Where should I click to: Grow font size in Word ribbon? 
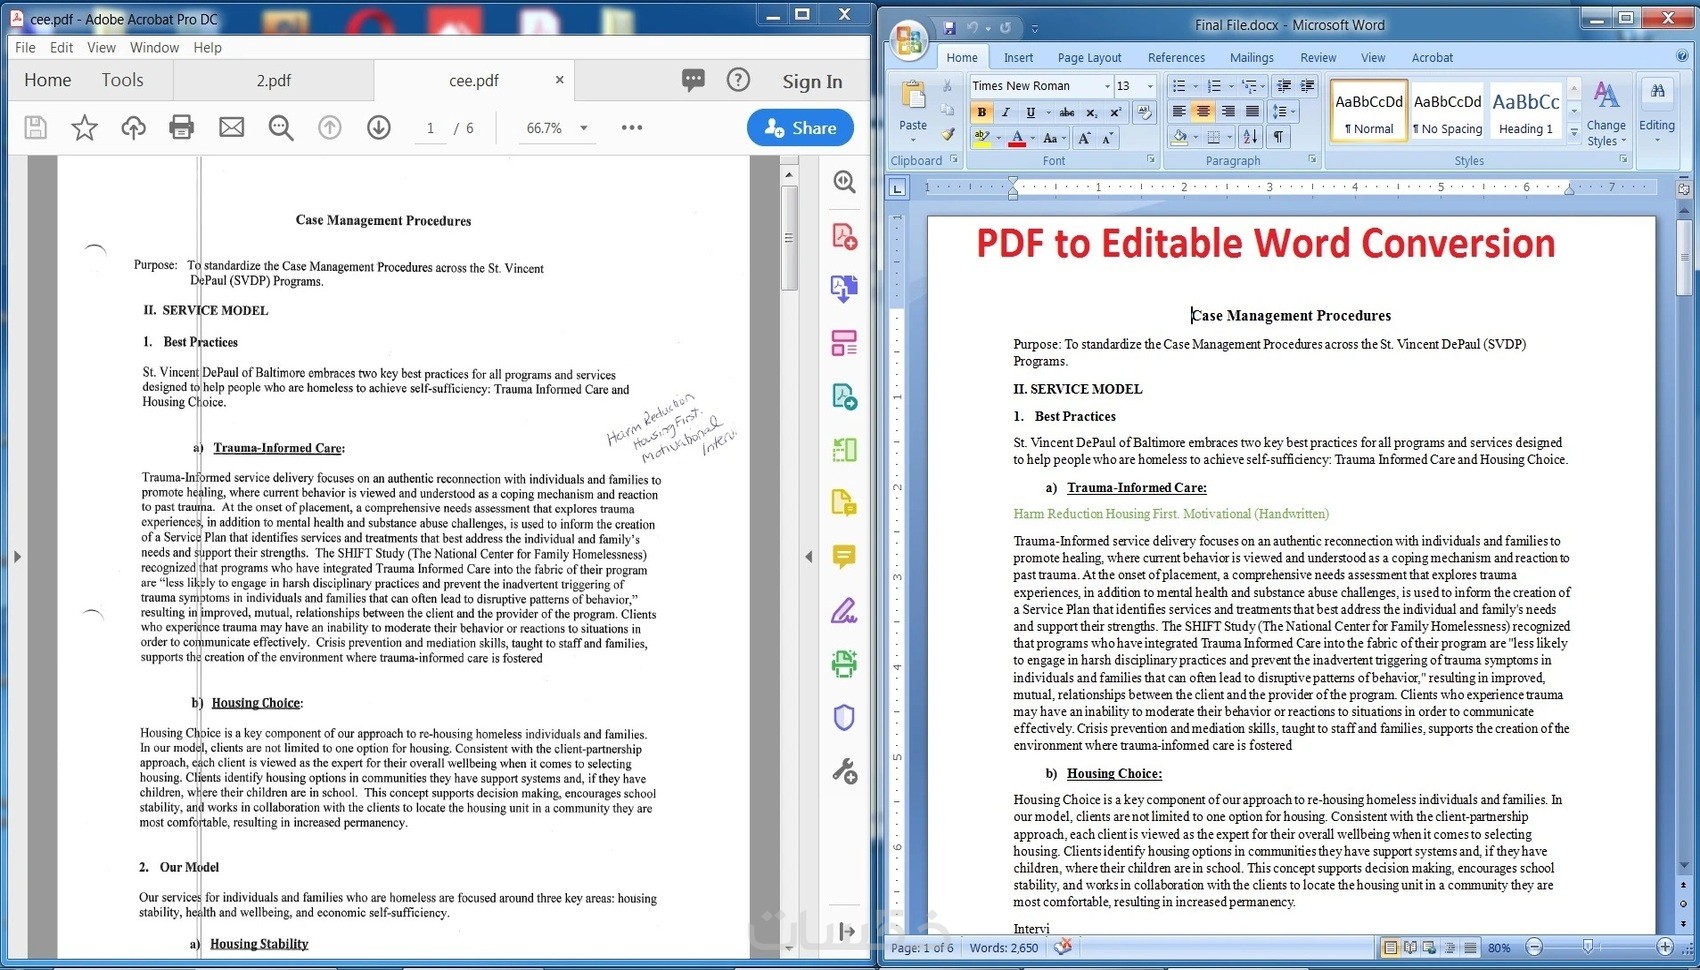click(x=1085, y=138)
